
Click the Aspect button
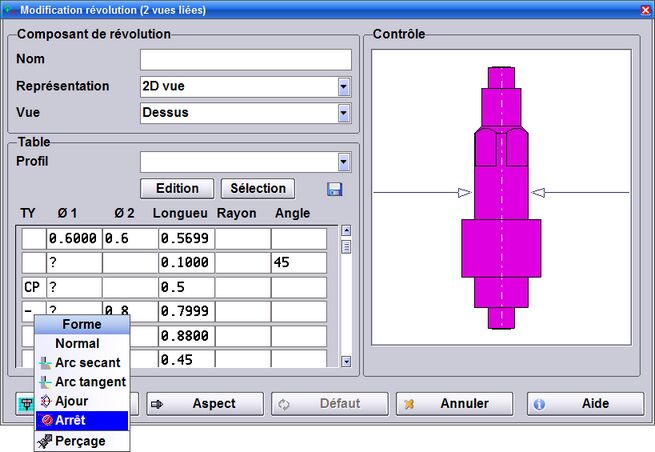tap(205, 404)
